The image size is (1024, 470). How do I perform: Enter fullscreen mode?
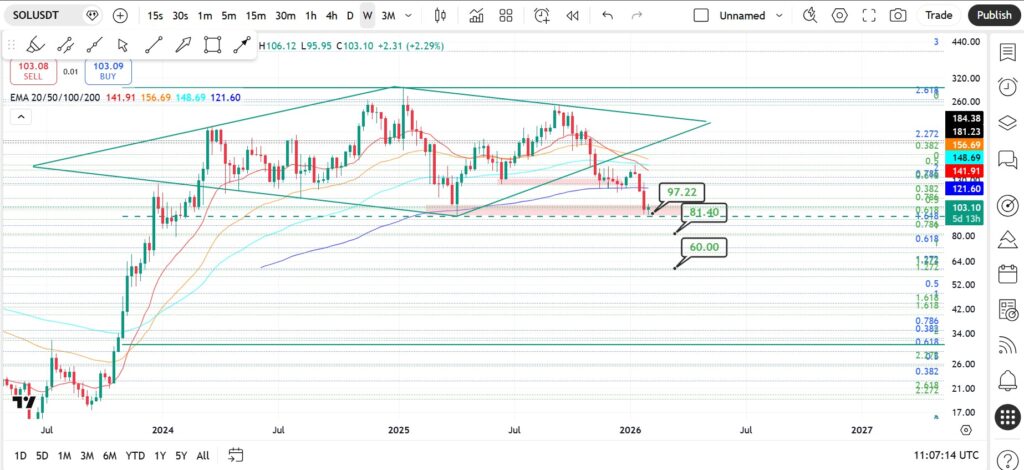click(x=869, y=16)
